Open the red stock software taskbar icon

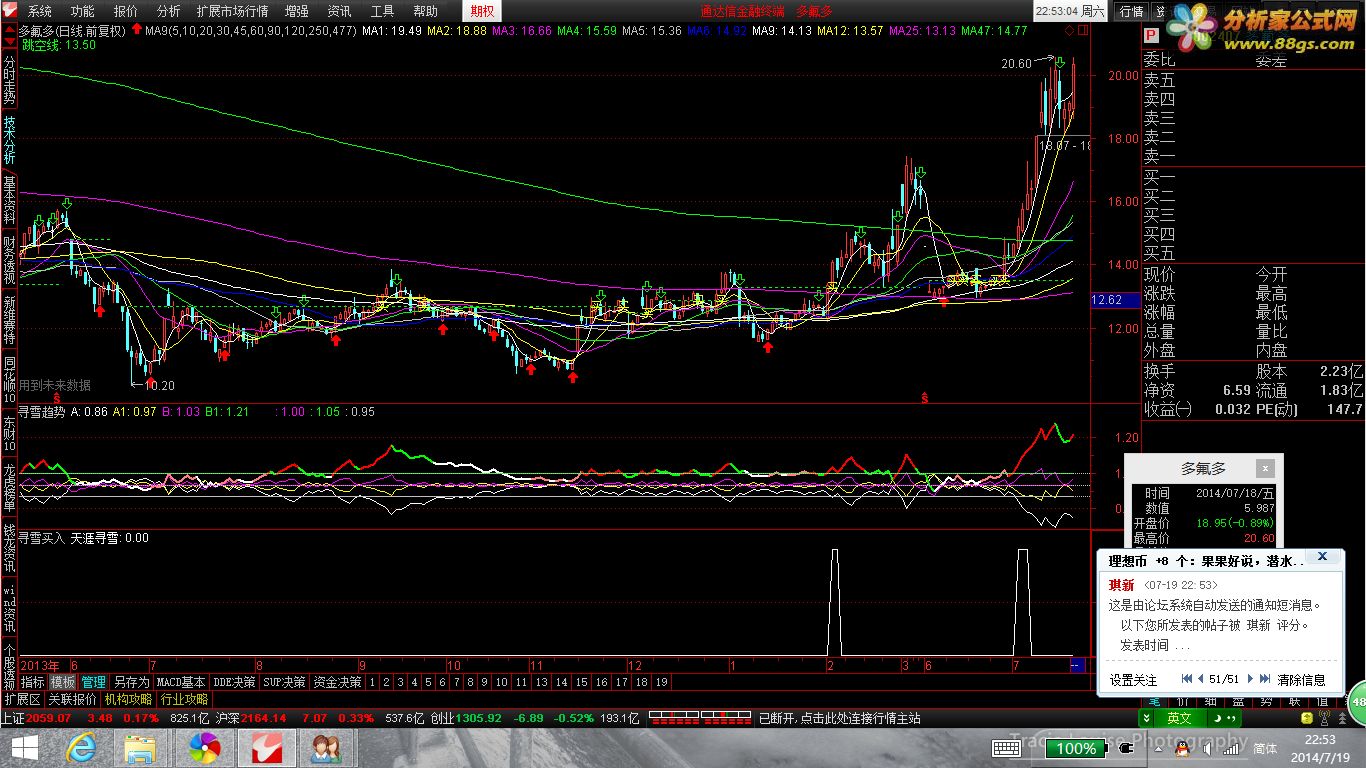coord(266,748)
